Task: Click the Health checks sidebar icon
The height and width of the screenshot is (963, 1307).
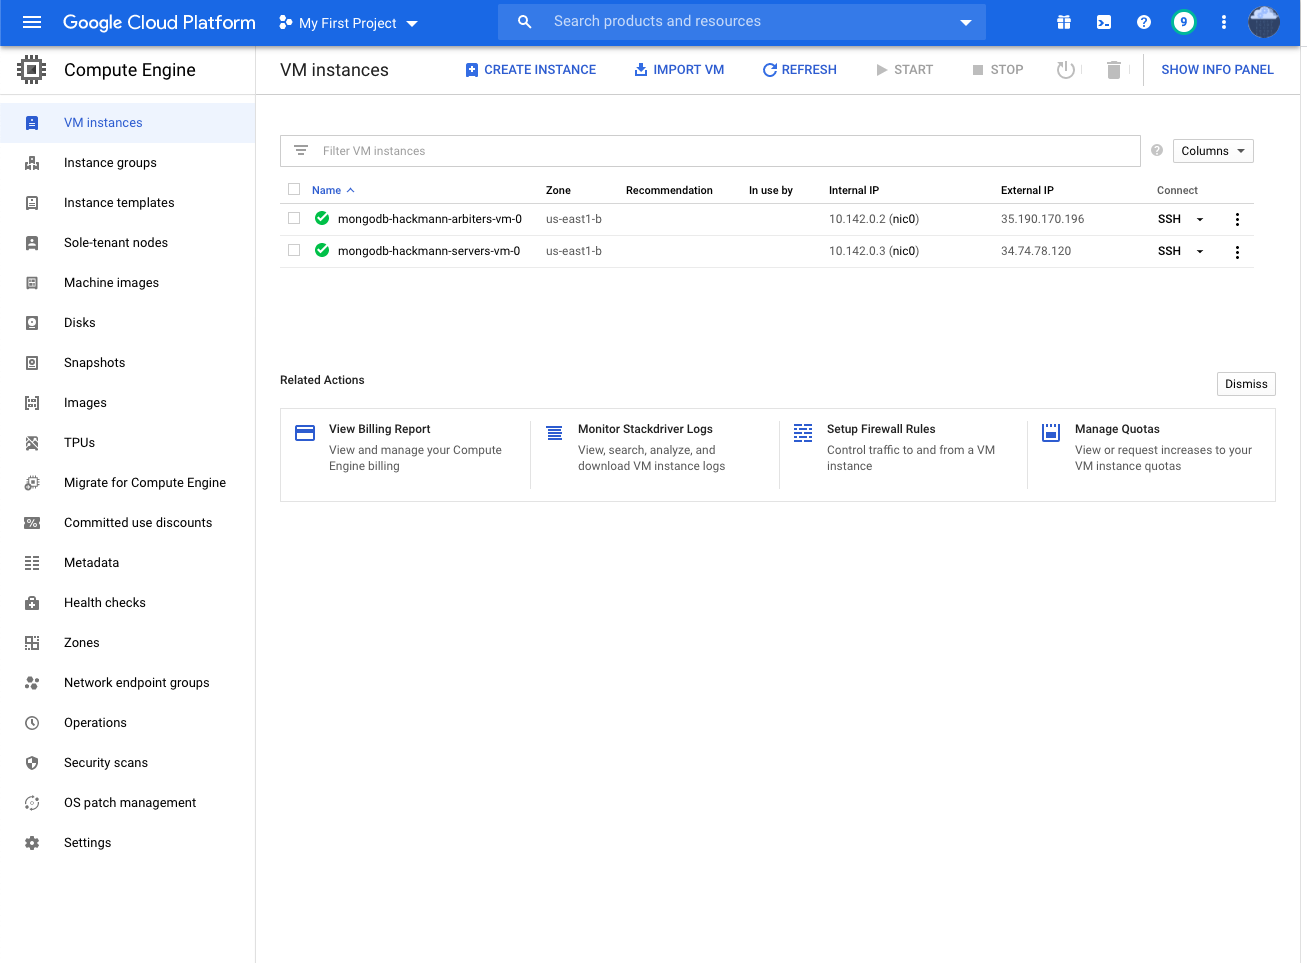Action: 32,603
